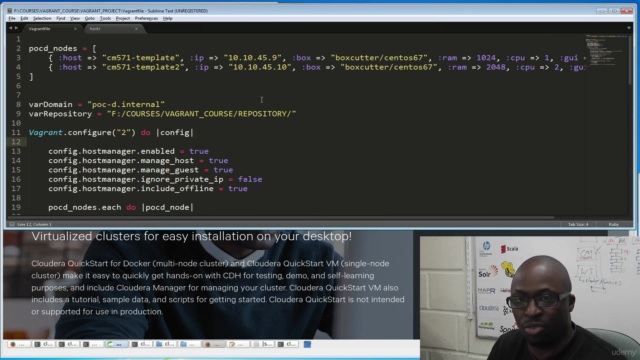Viewport: 640px width, 360px height.
Task: Open the Tab Size: 4 selector
Action: [x=578, y=224]
